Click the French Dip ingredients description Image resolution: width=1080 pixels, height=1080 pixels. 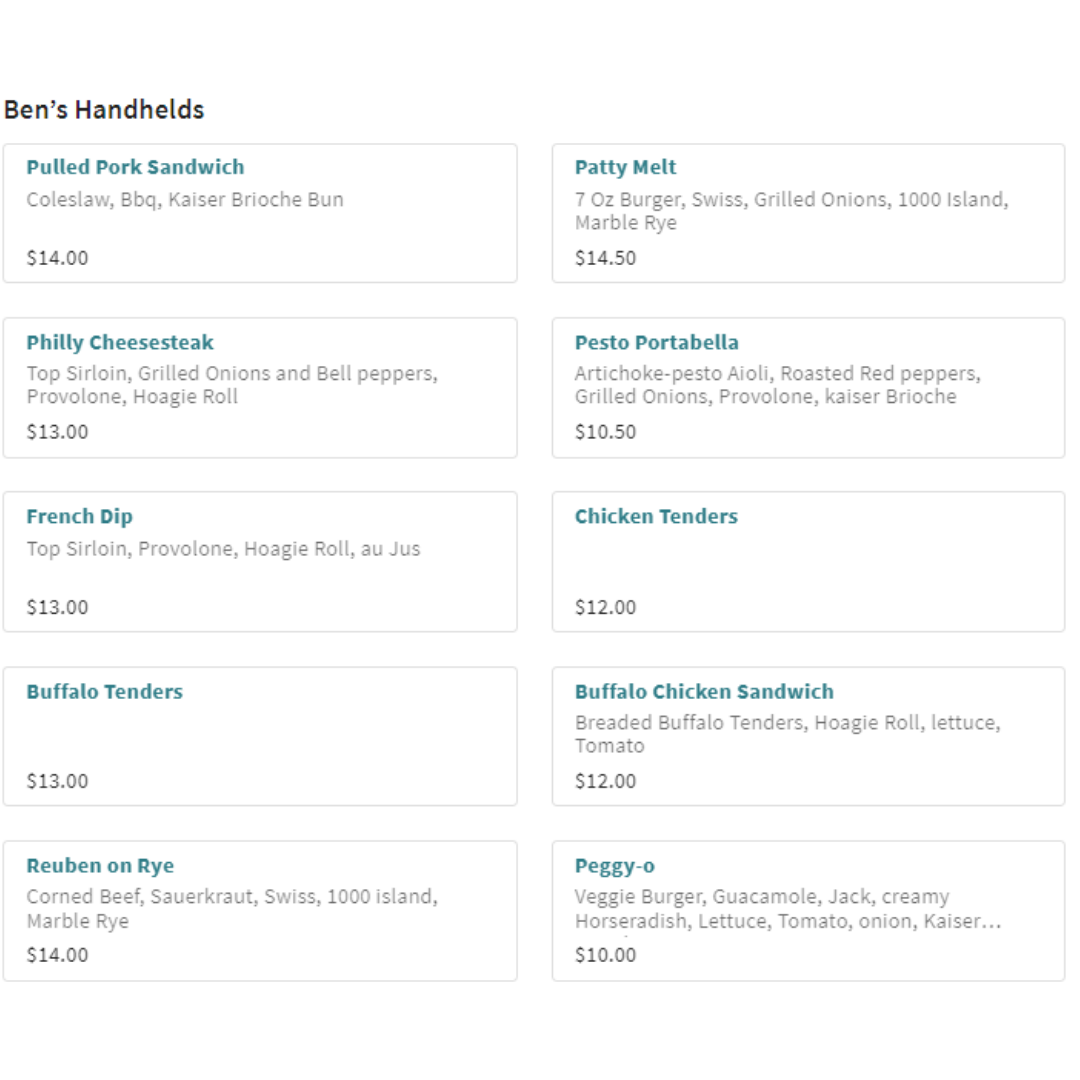pyautogui.click(x=223, y=549)
